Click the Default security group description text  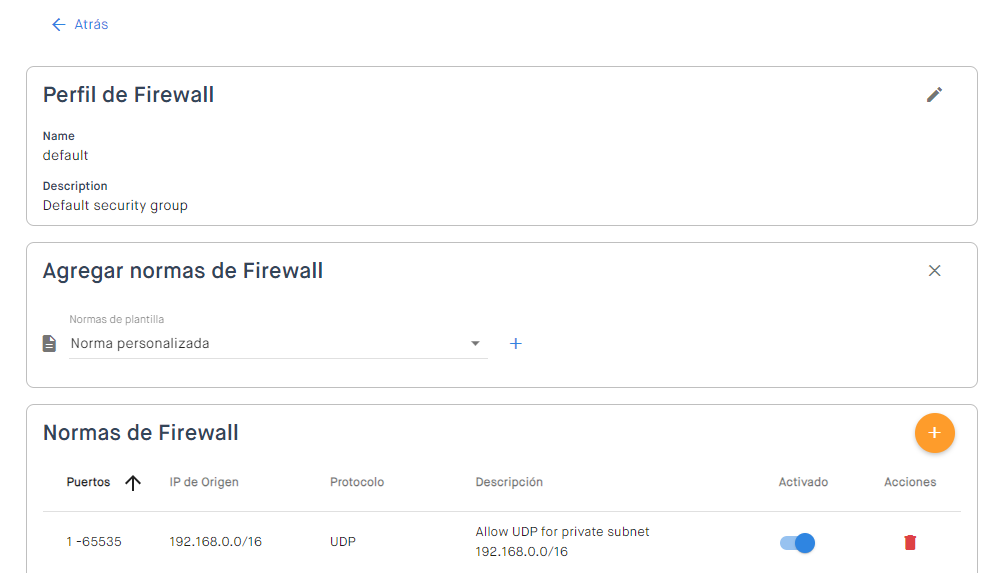(115, 206)
